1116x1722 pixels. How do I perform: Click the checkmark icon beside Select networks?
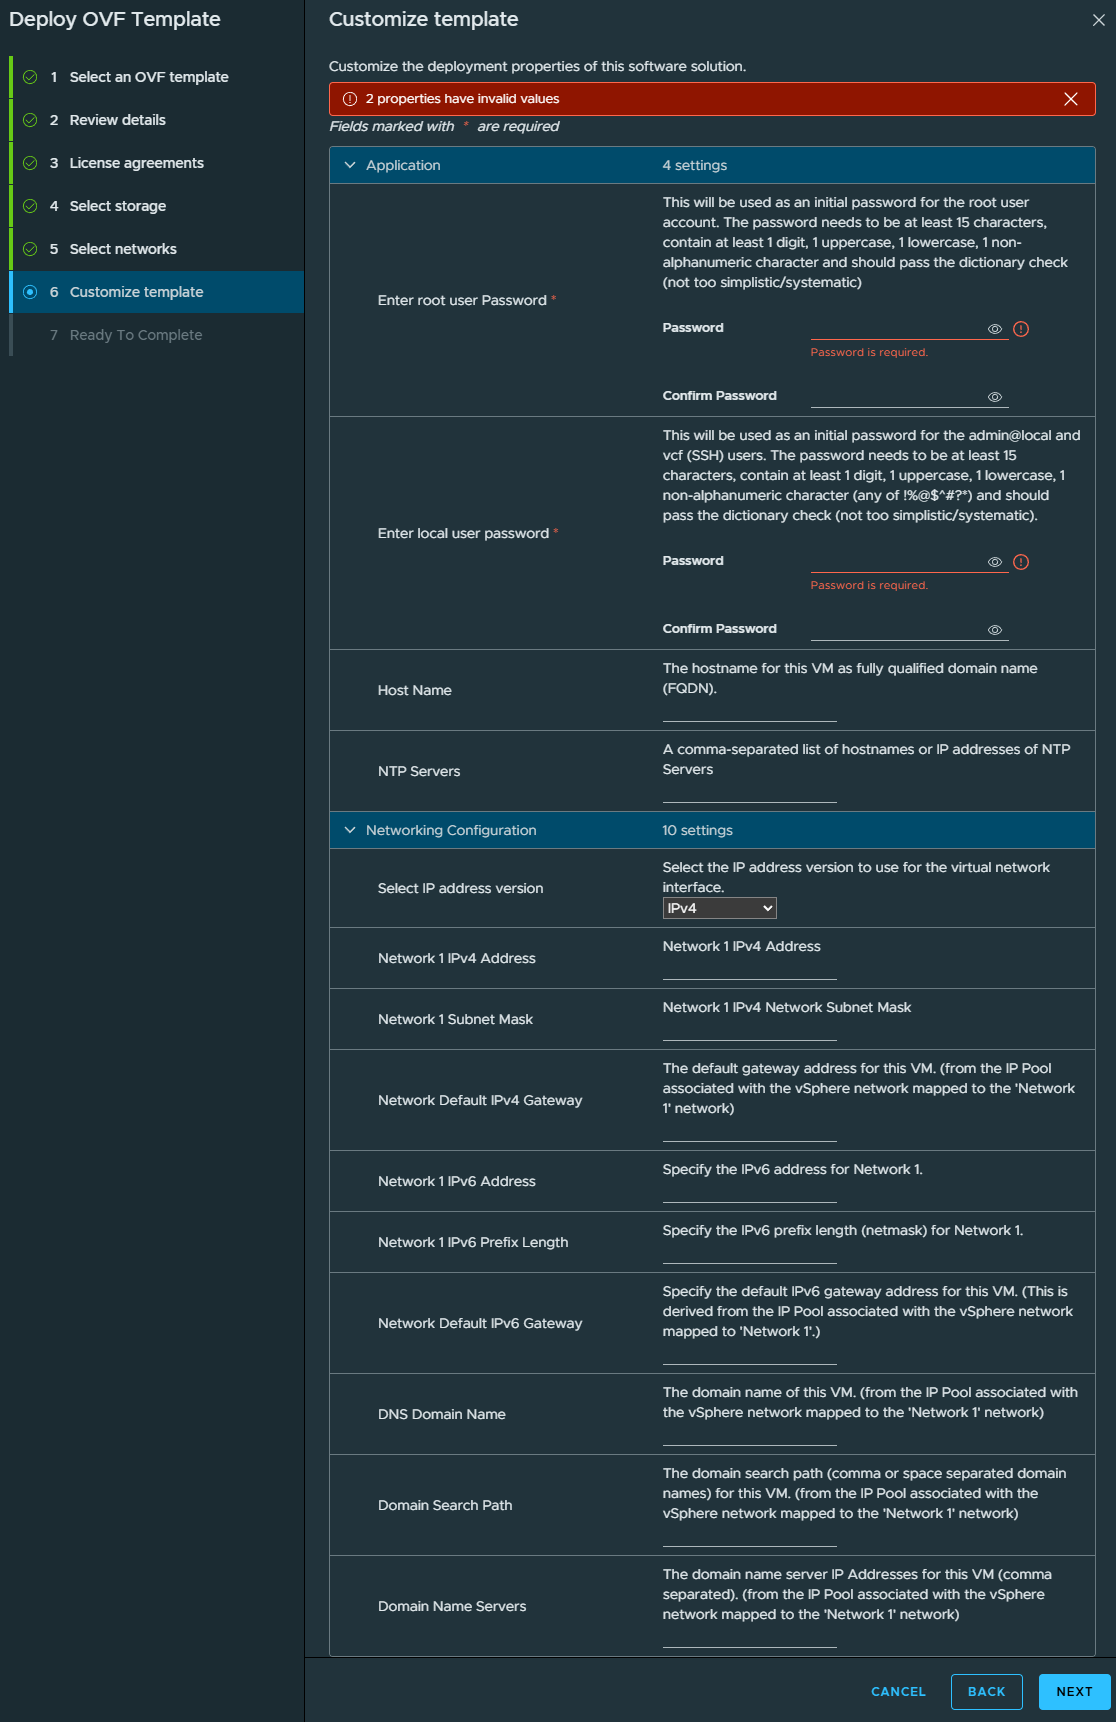[x=30, y=249]
